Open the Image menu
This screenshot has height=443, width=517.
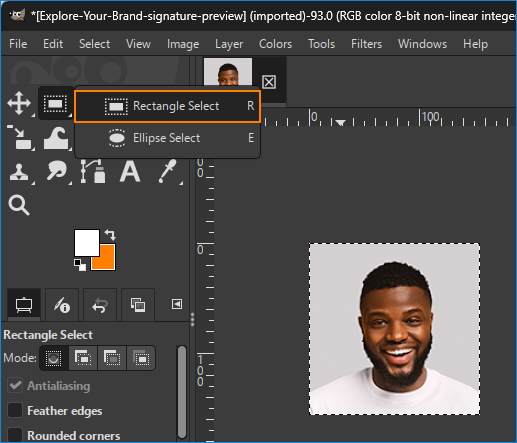tap(183, 44)
